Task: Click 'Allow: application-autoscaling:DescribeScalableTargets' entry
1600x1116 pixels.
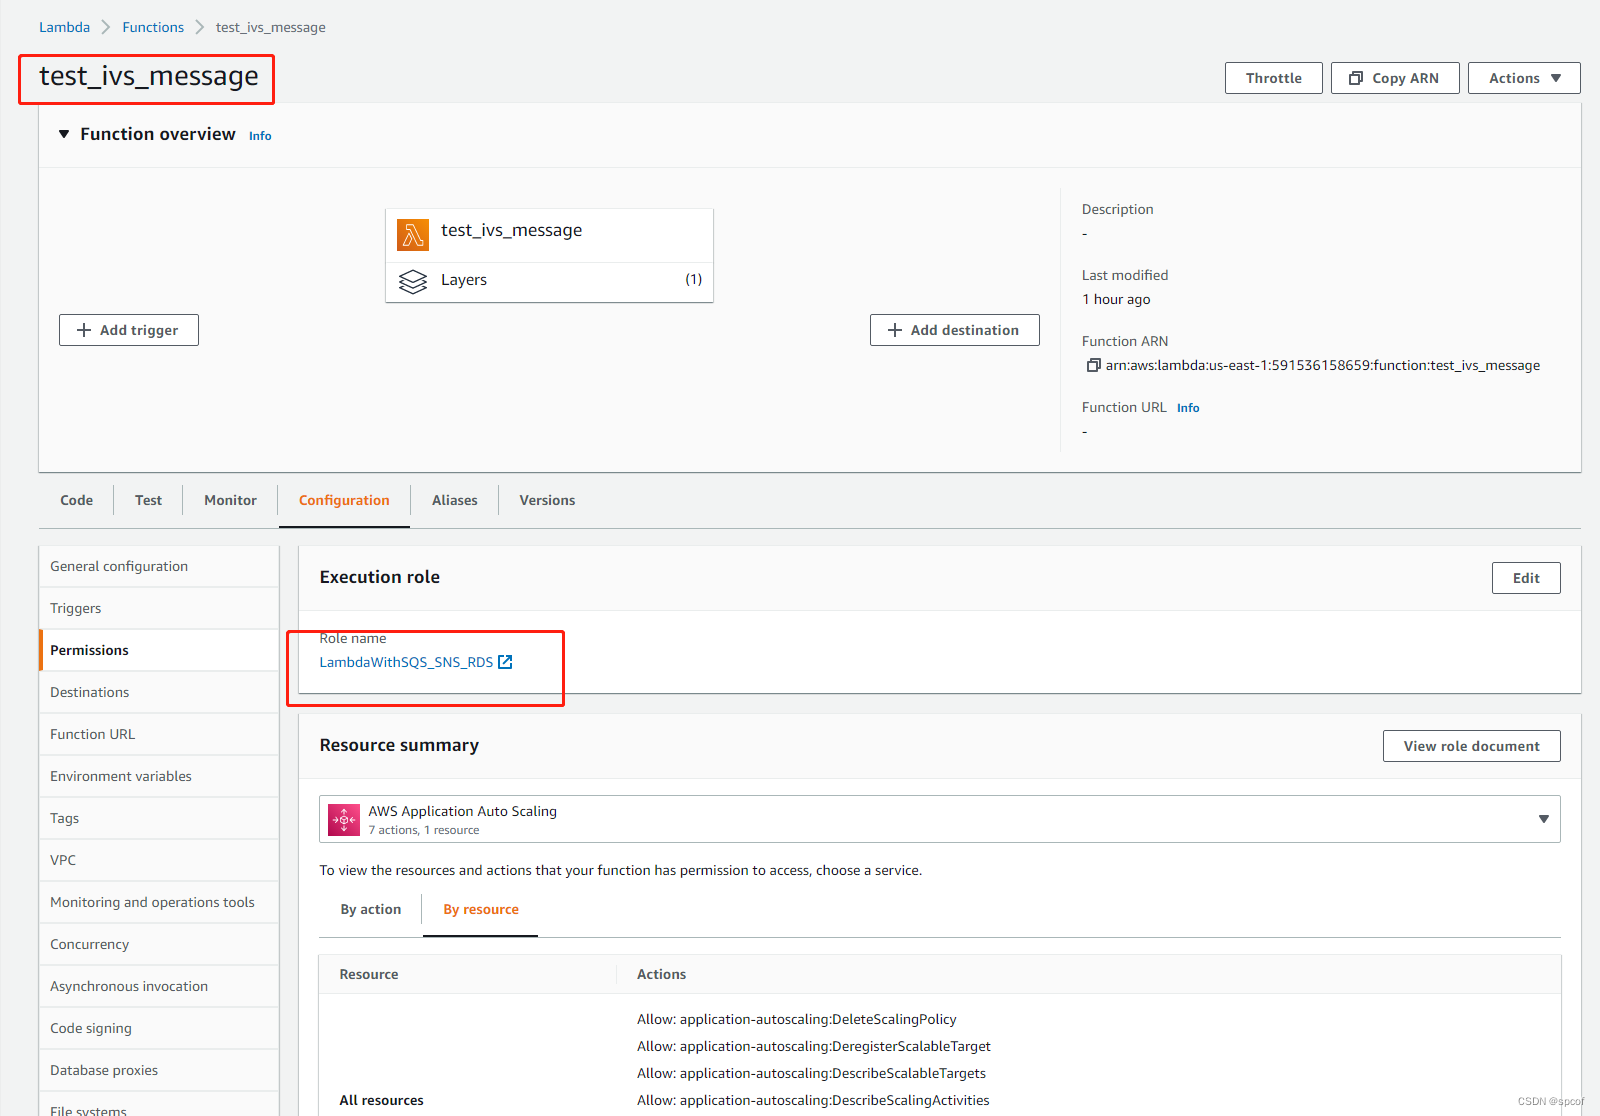Action: 811,1074
